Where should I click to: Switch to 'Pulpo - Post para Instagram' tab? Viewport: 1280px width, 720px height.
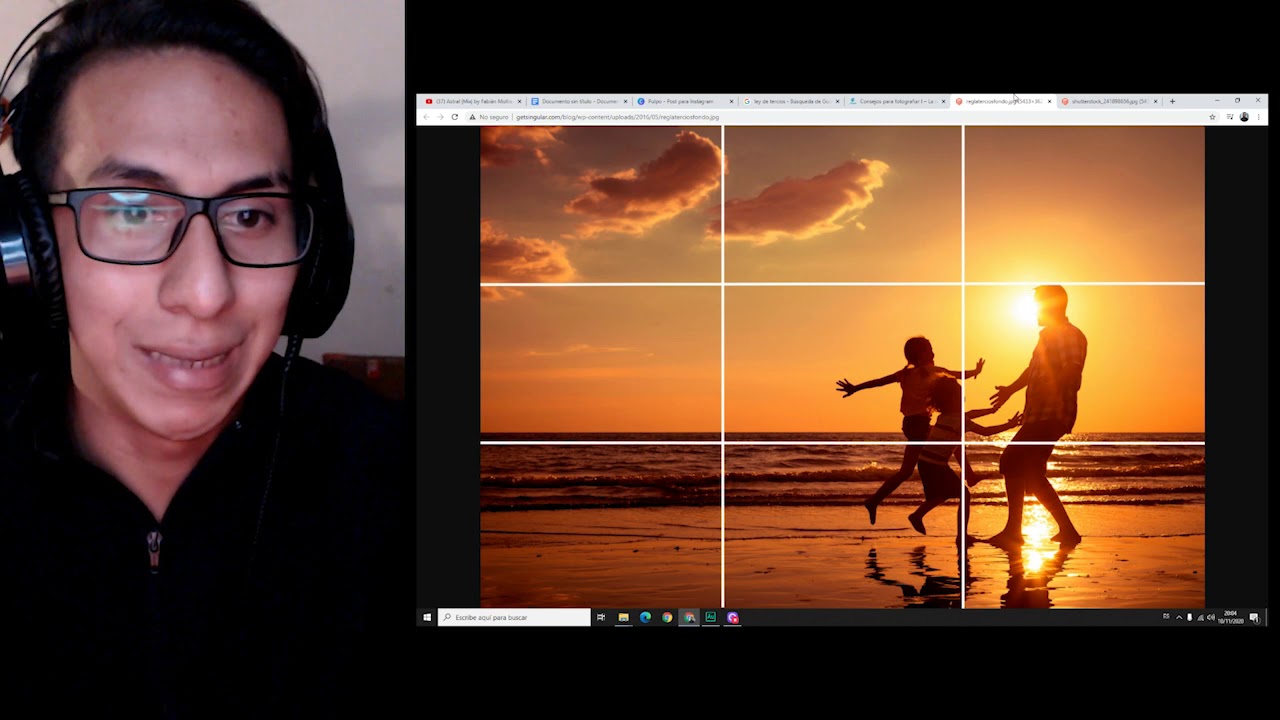[684, 101]
